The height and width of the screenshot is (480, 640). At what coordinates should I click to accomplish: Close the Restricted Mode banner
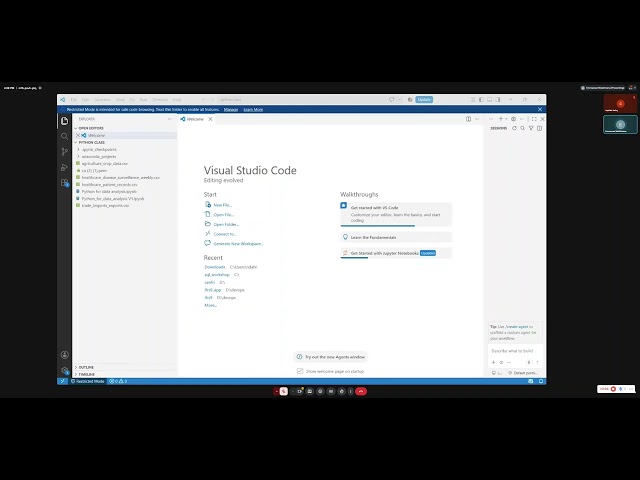click(x=540, y=109)
